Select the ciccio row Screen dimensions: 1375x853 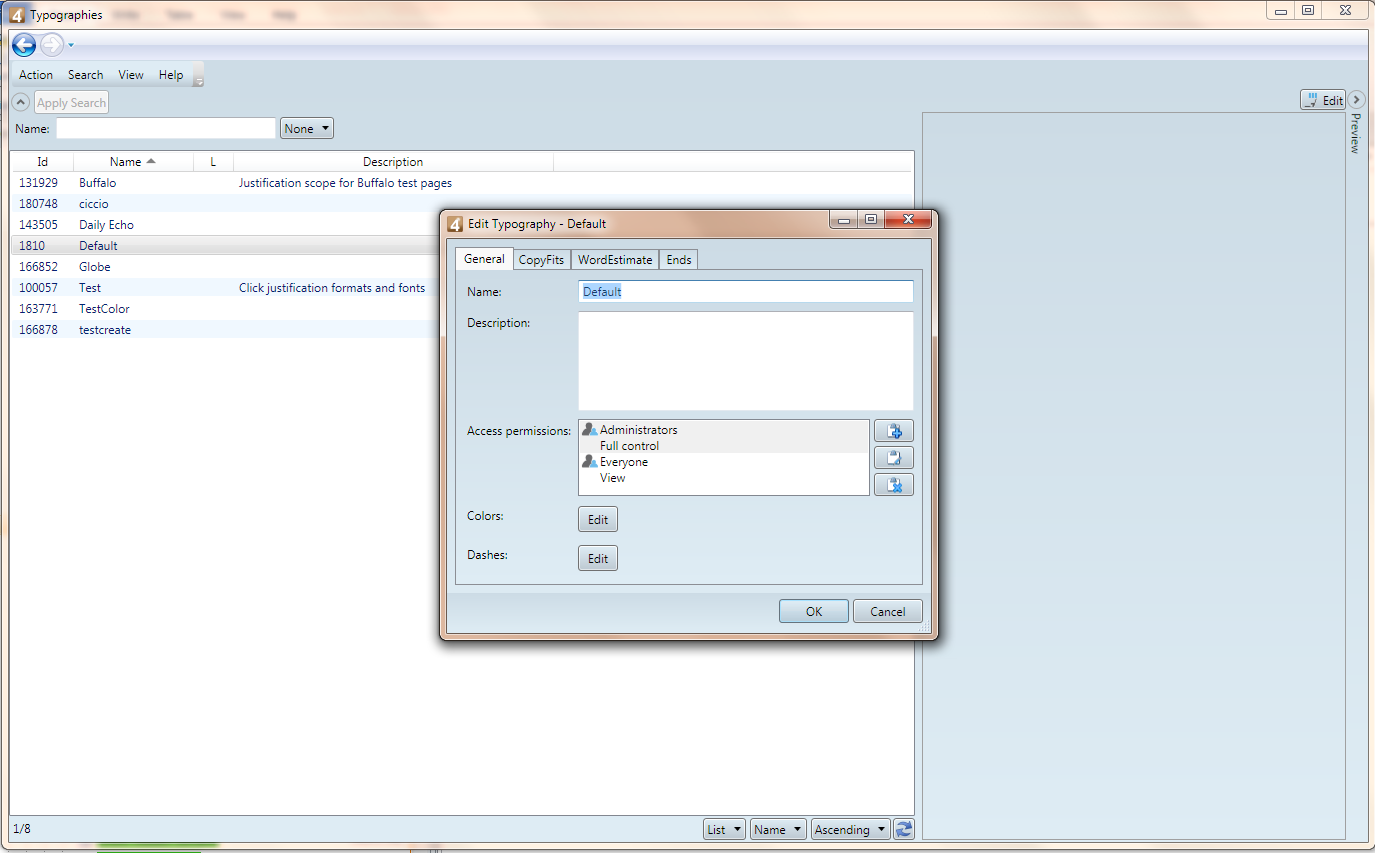pos(462,204)
